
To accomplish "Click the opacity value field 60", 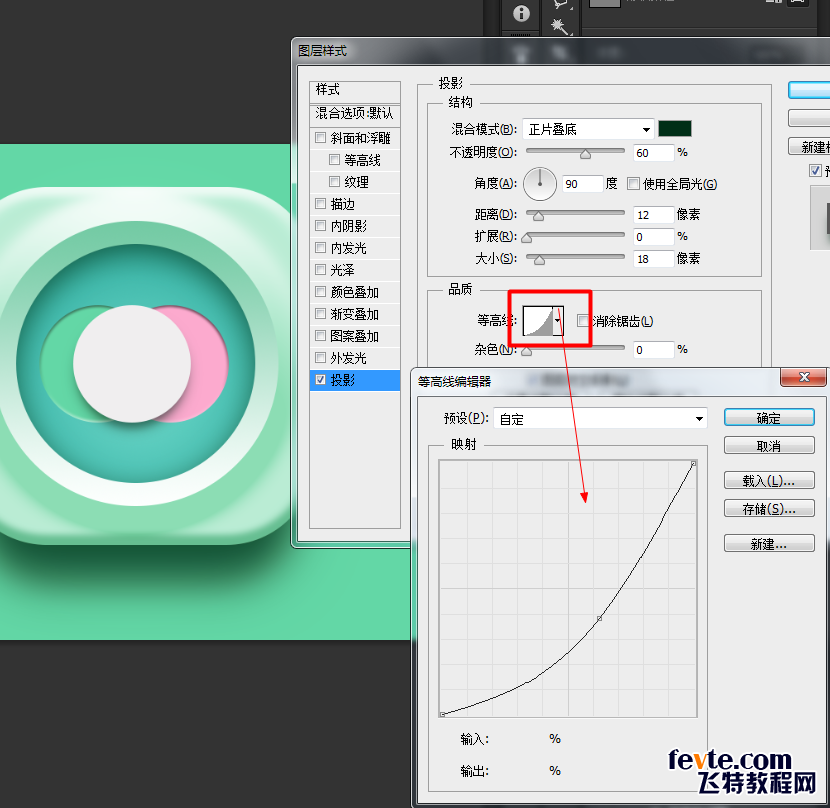I will coord(654,153).
